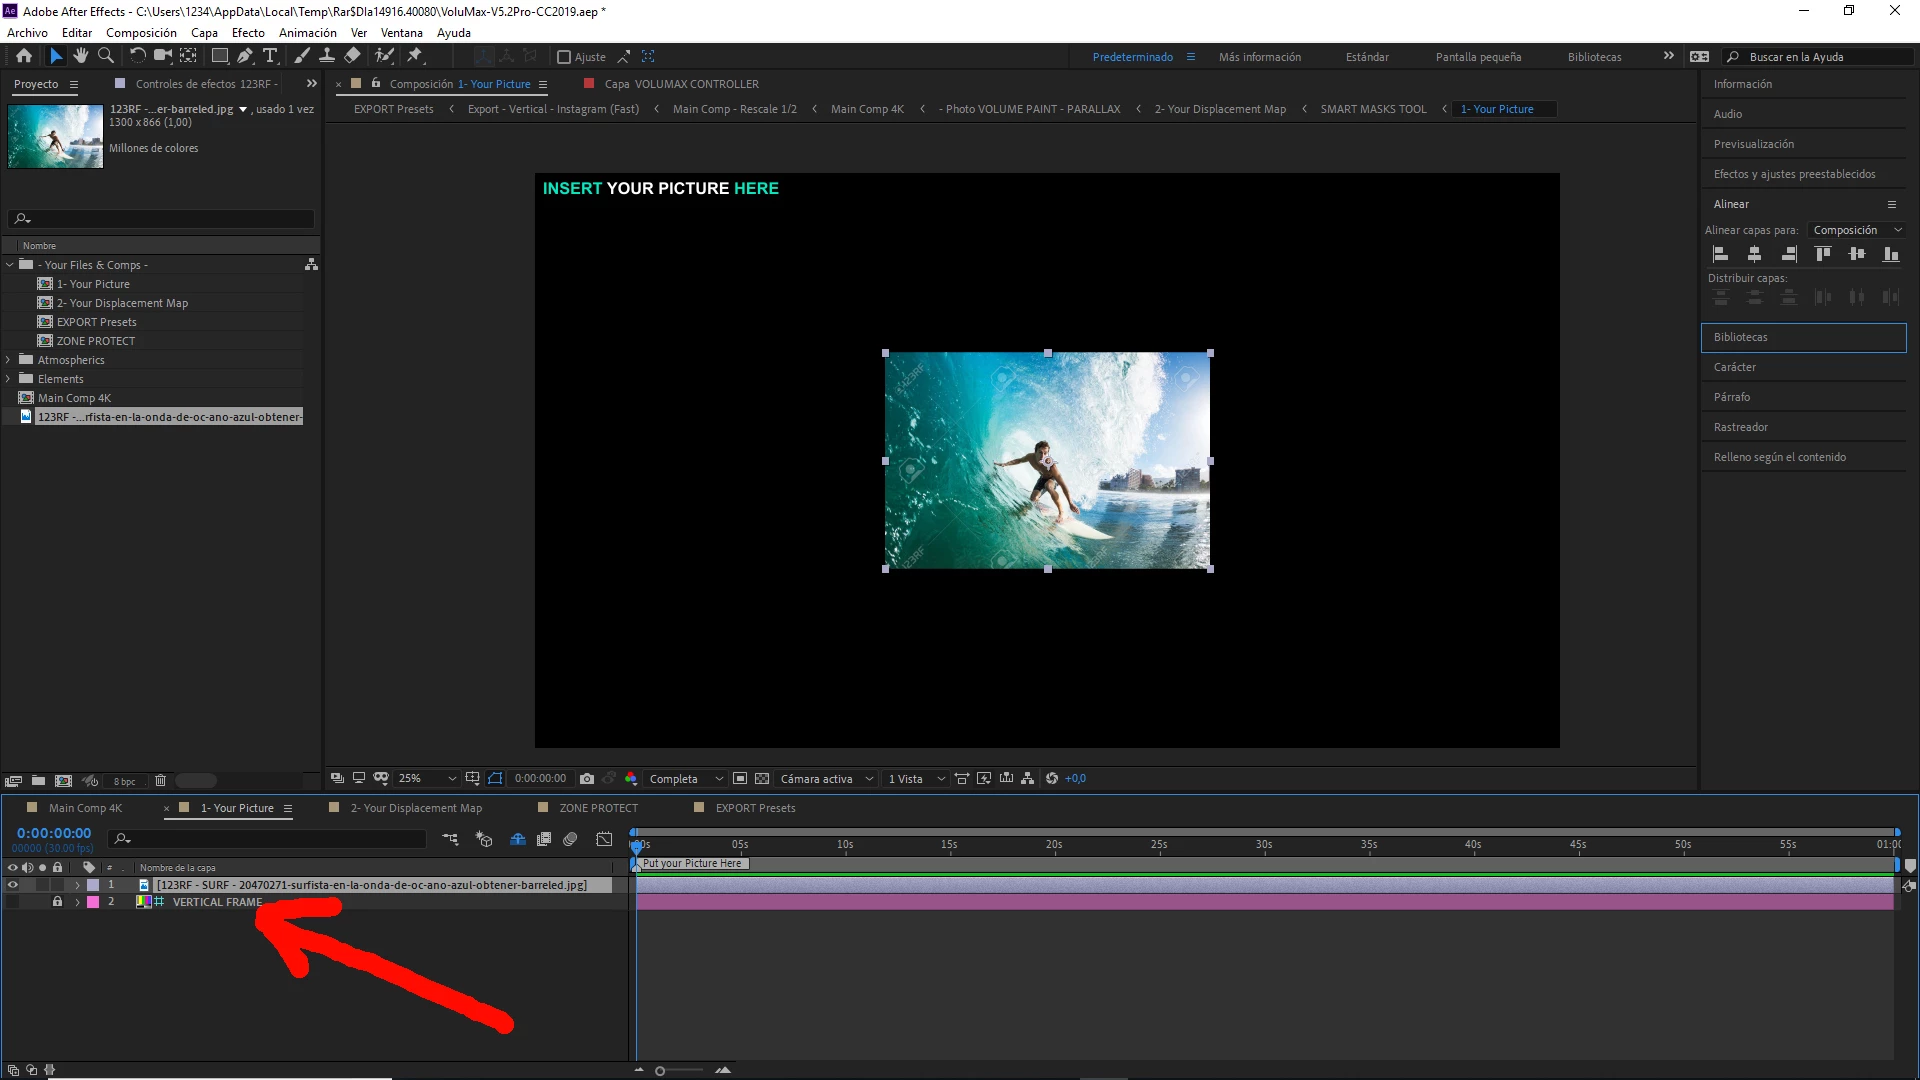This screenshot has width=1920, height=1080.
Task: Select the Hand tool
Action: coord(81,56)
